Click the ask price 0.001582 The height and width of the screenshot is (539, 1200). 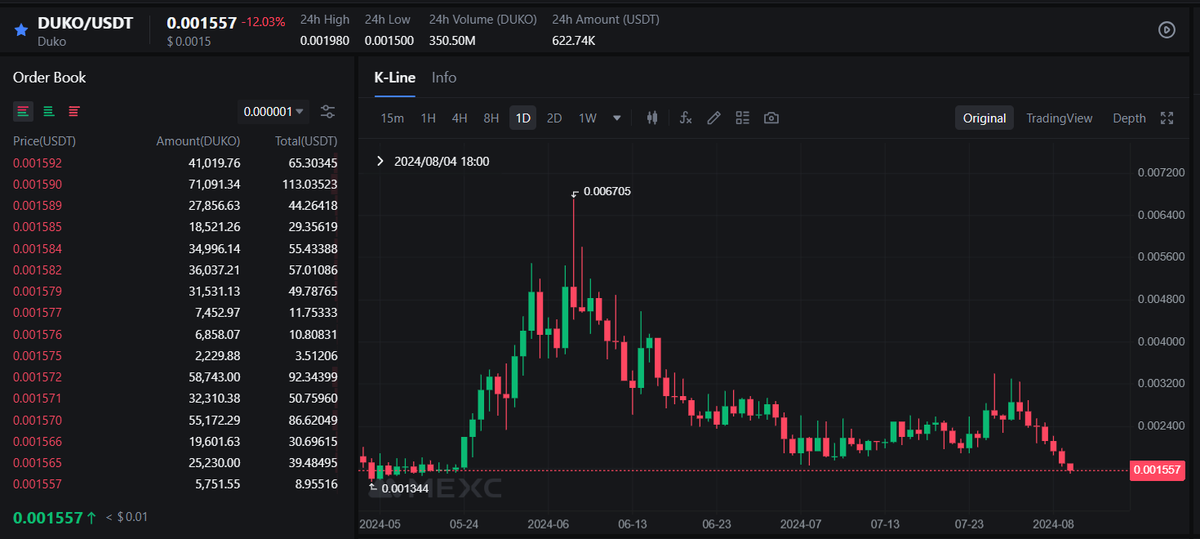click(37, 270)
